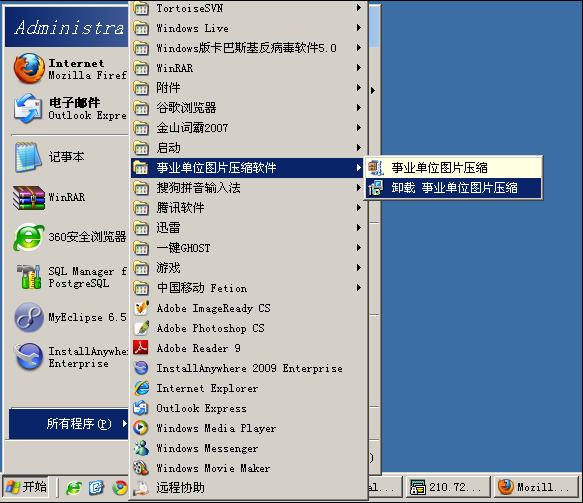Launch Adobe Reader 9 icon
Image resolution: width=583 pixels, height=503 pixels.
pos(141,348)
